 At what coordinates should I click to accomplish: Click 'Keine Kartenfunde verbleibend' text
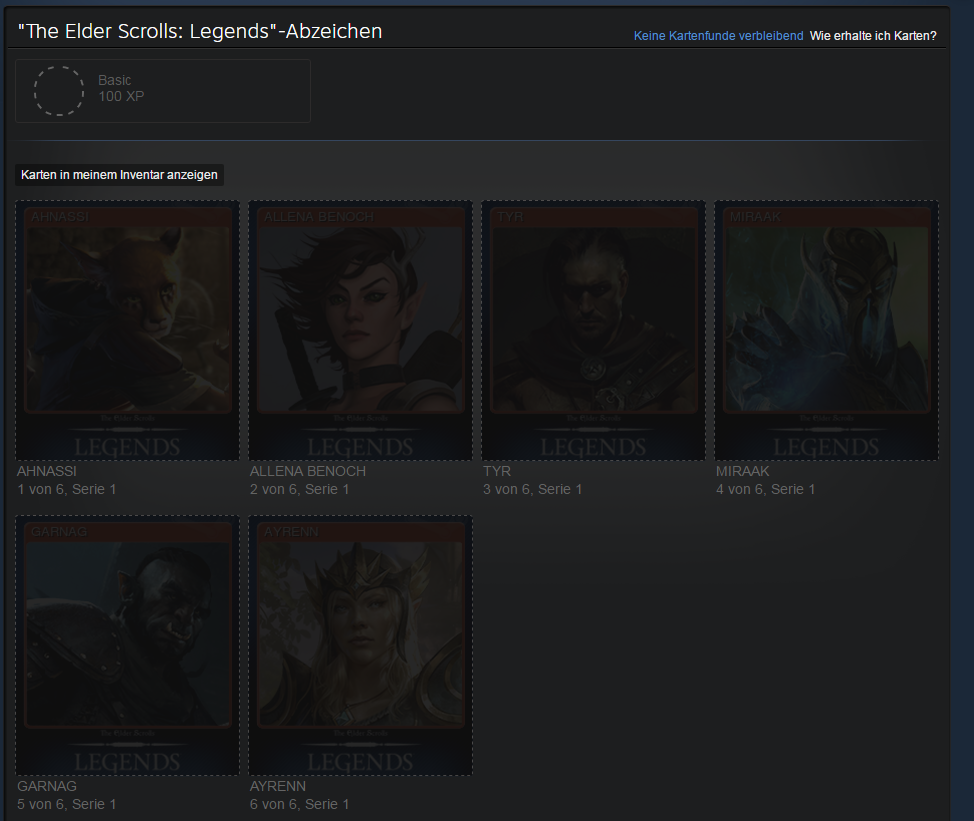[x=718, y=36]
